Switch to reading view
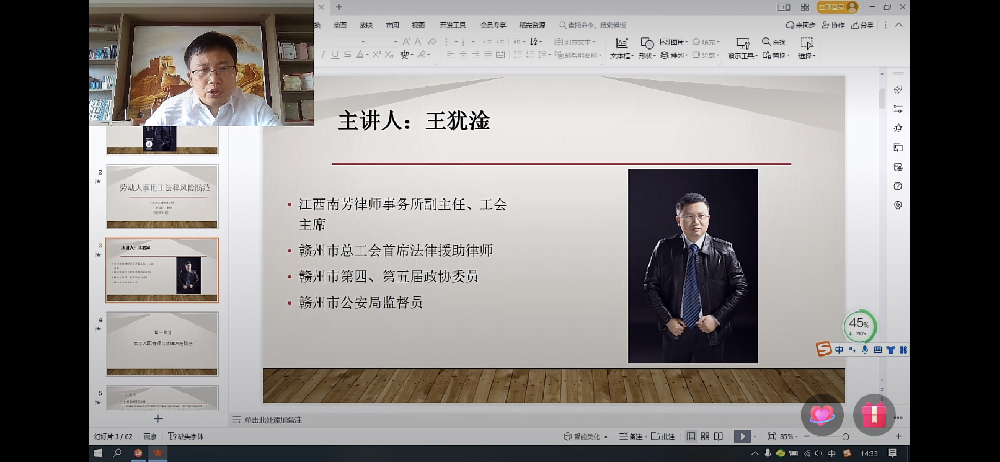 pos(718,436)
